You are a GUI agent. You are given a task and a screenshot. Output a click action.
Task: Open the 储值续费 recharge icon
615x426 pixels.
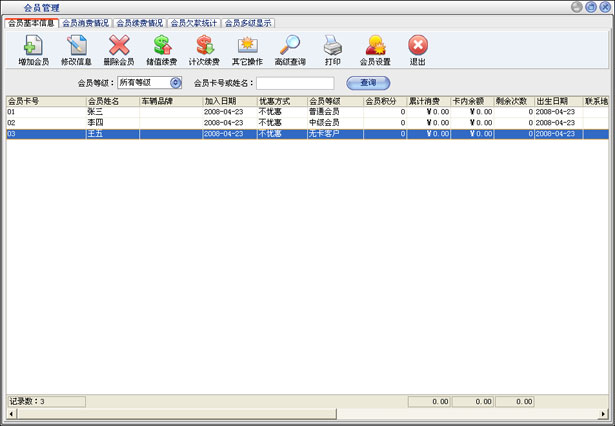pos(162,49)
